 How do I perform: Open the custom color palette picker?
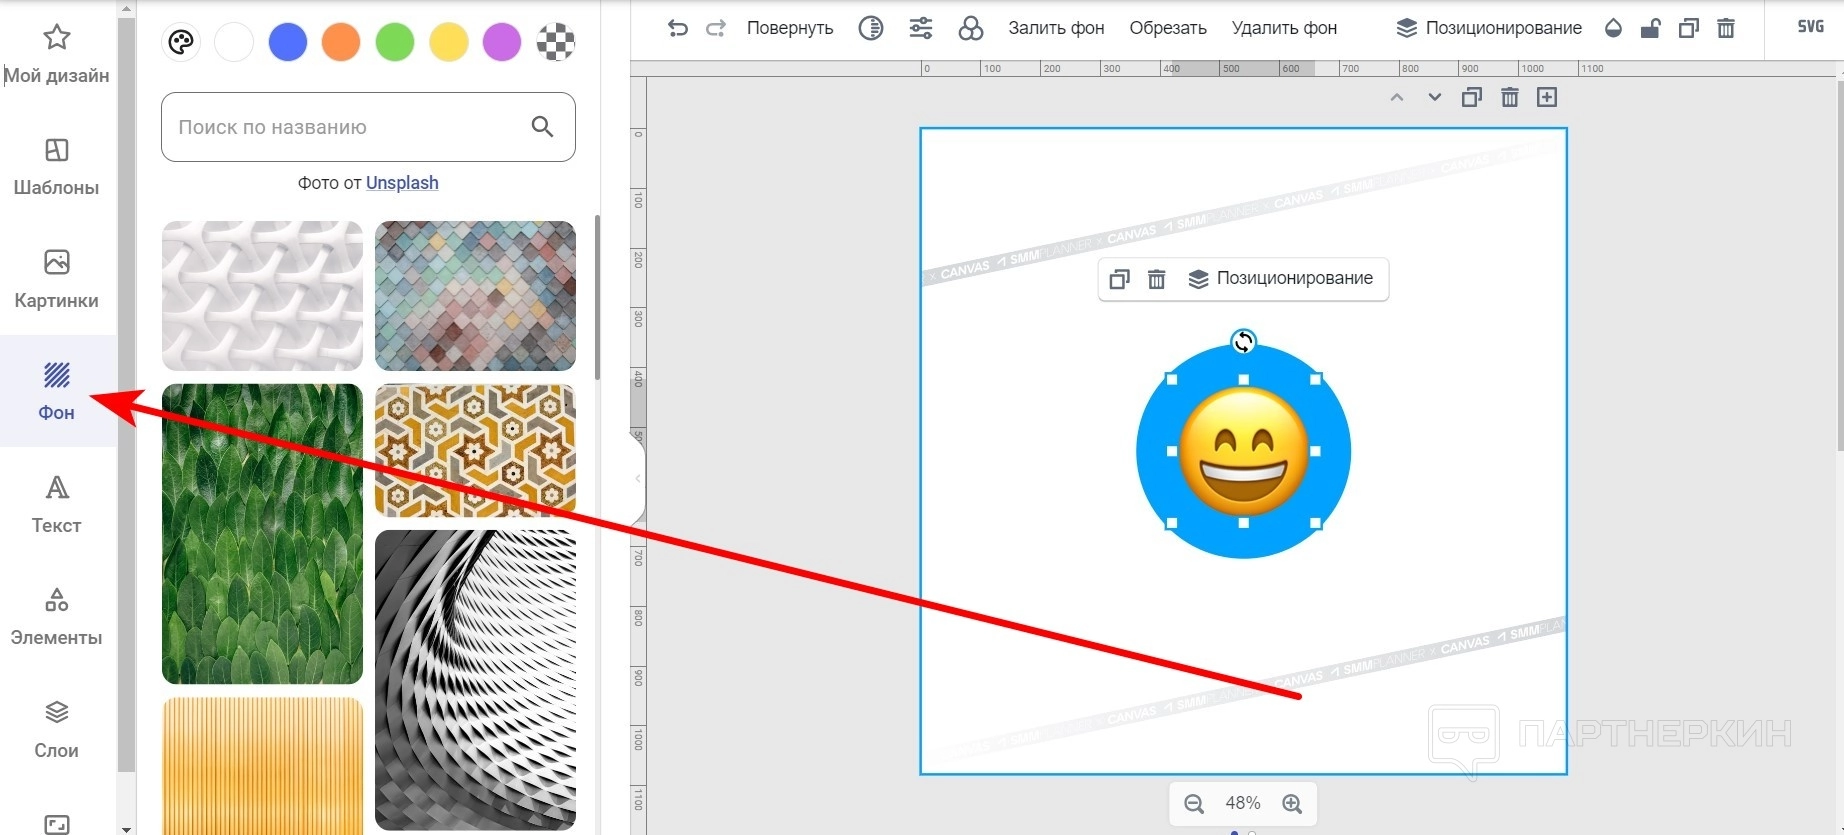[x=181, y=42]
